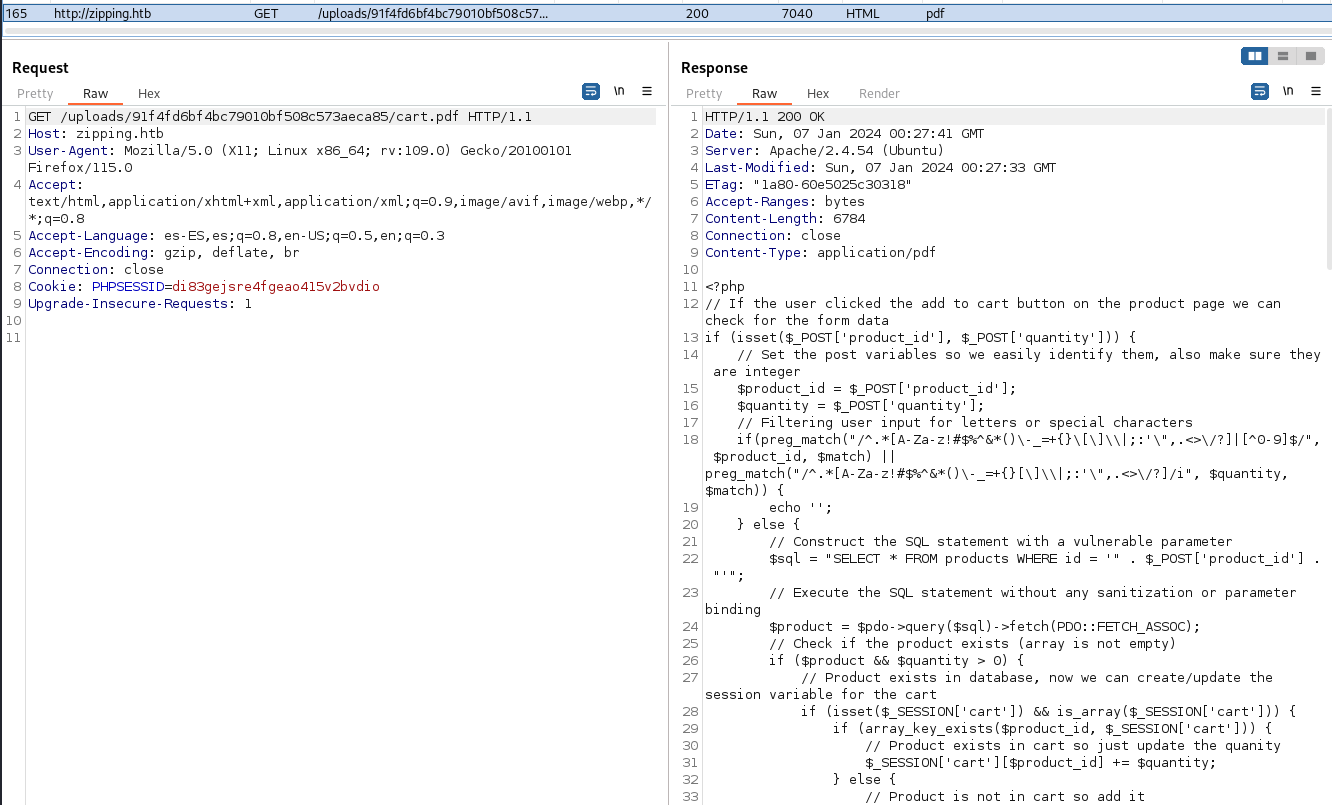Click the <?php opening tag line
Screen dimensions: 1332x805
[725, 287]
